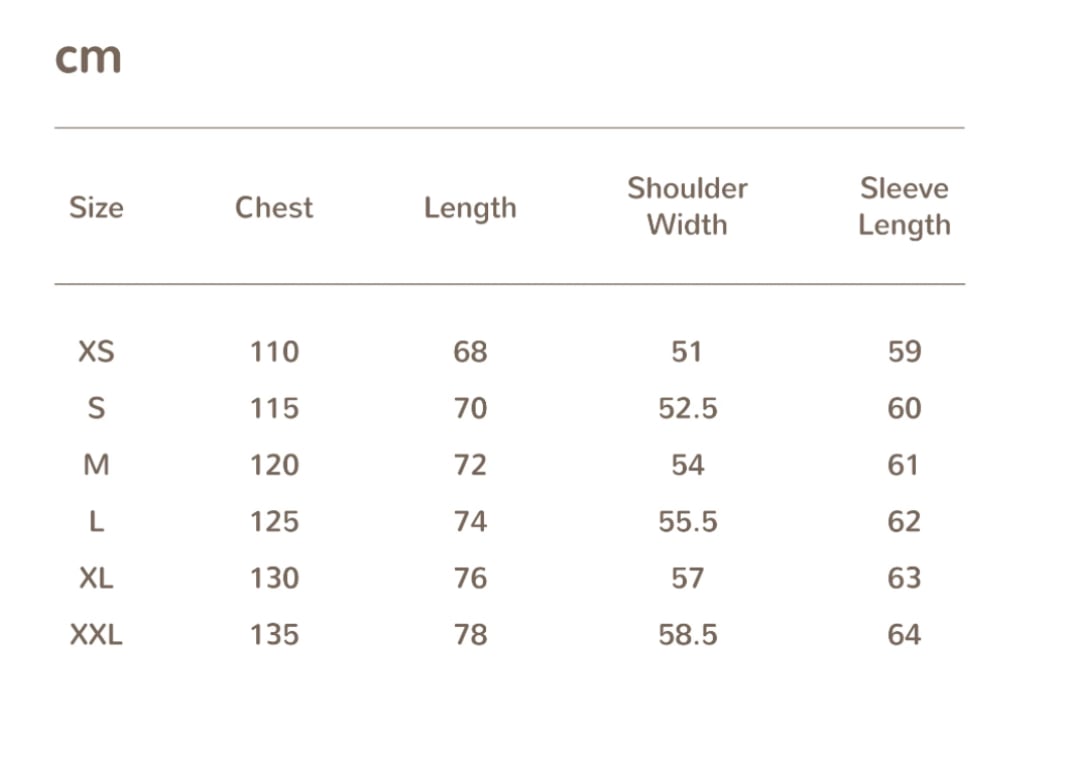Select the Chest column header
The height and width of the screenshot is (762, 1073).
pos(274,208)
